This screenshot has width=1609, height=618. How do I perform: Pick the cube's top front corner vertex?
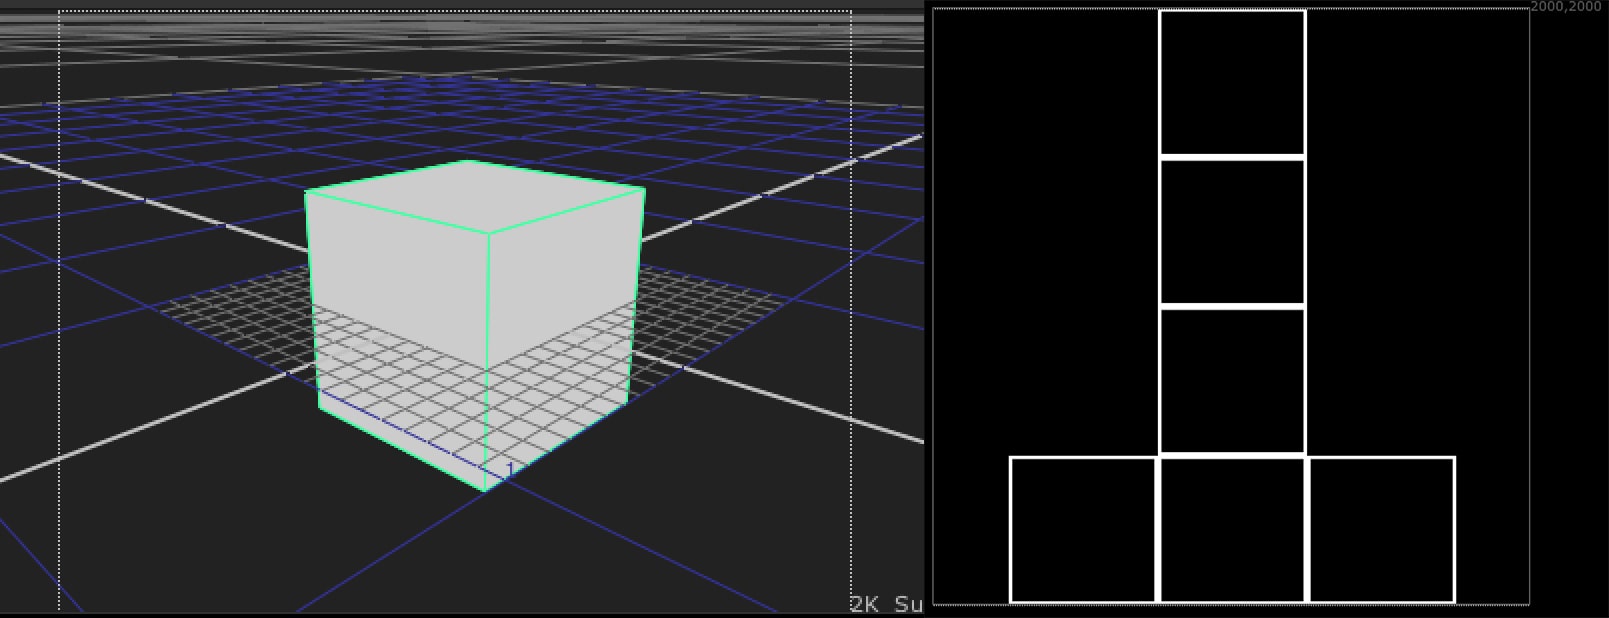(x=488, y=234)
